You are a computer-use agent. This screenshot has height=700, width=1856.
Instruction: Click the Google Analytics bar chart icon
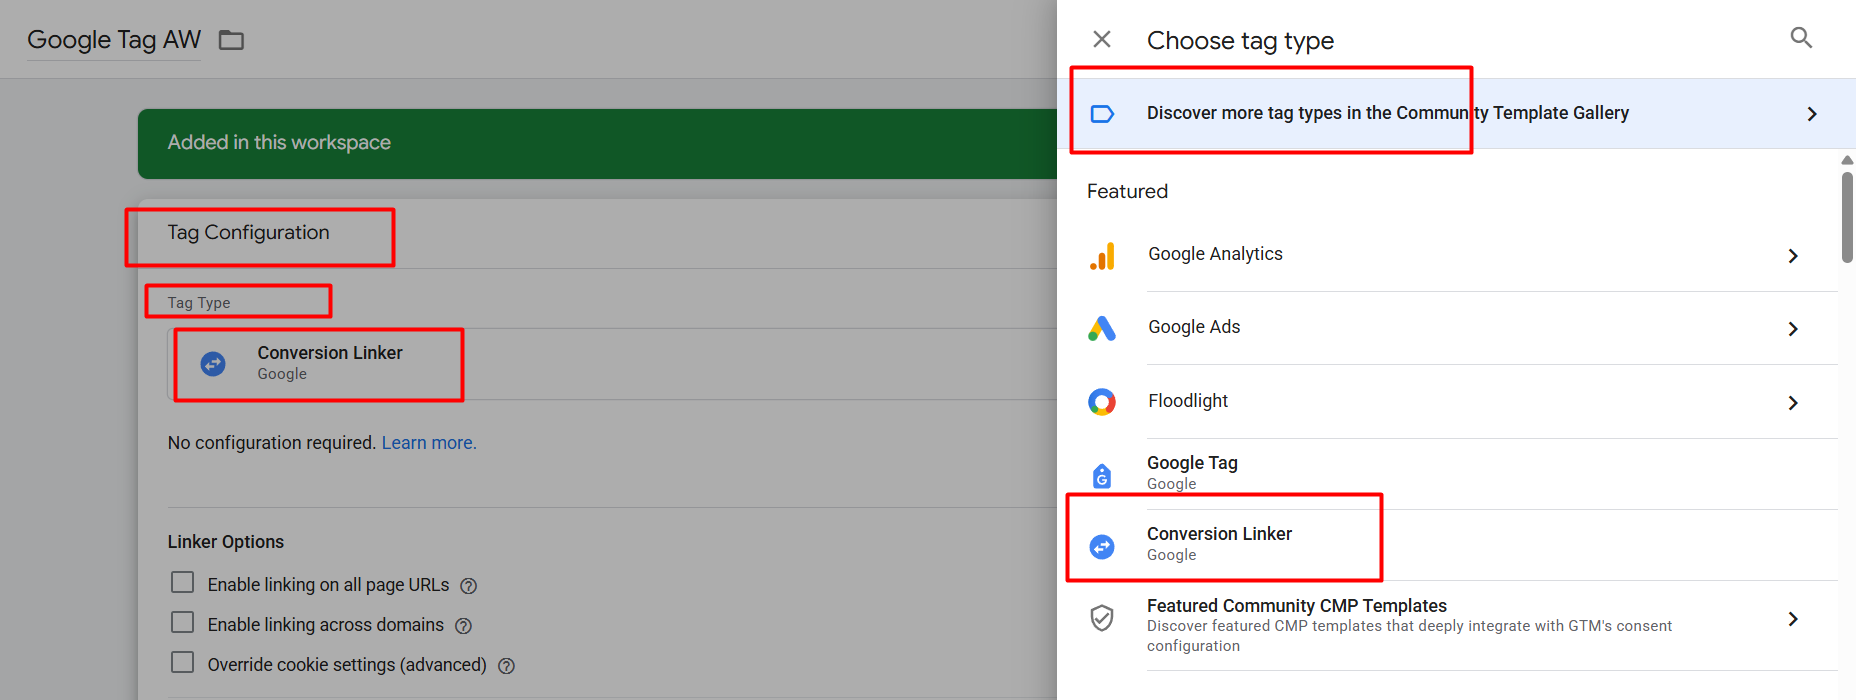tap(1102, 256)
